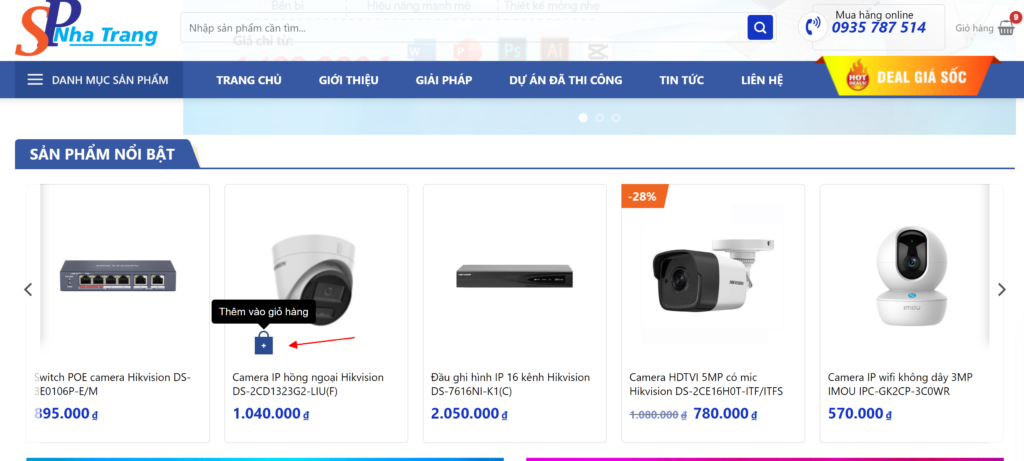Show next products with right arrow

coord(1002,290)
